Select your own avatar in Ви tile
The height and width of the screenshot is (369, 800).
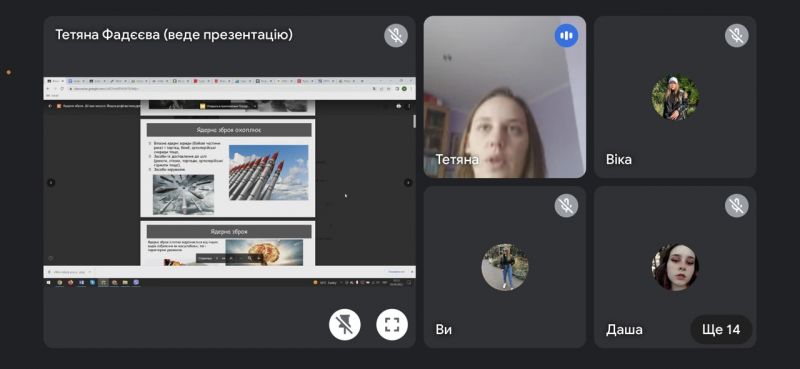pyautogui.click(x=505, y=267)
